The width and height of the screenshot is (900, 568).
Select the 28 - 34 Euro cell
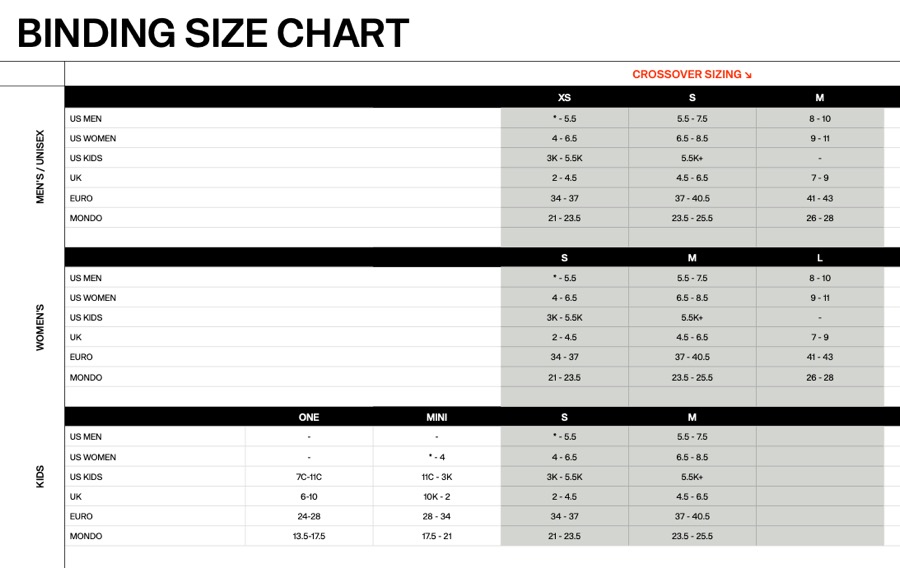[436, 517]
